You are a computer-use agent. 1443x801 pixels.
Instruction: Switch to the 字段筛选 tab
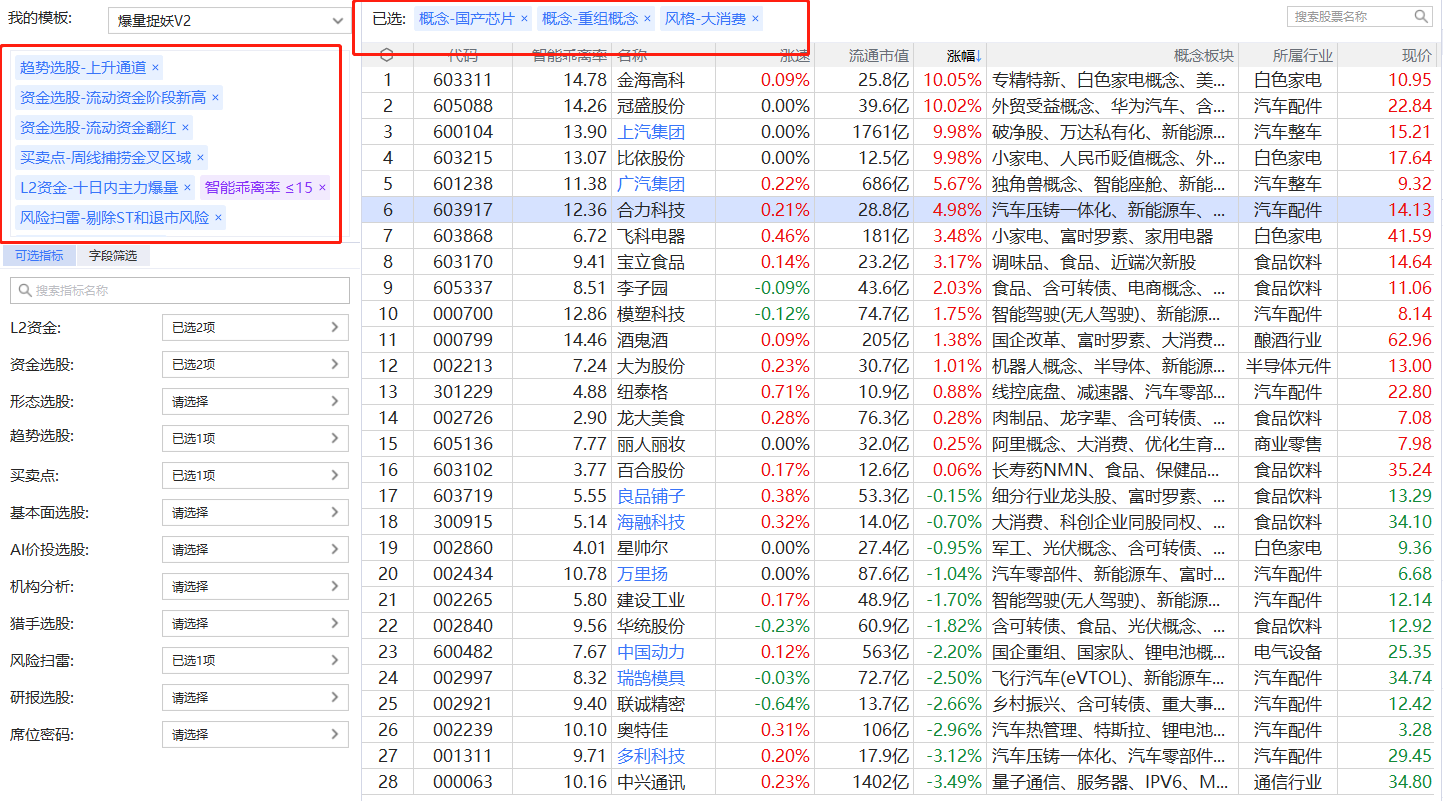(x=113, y=255)
